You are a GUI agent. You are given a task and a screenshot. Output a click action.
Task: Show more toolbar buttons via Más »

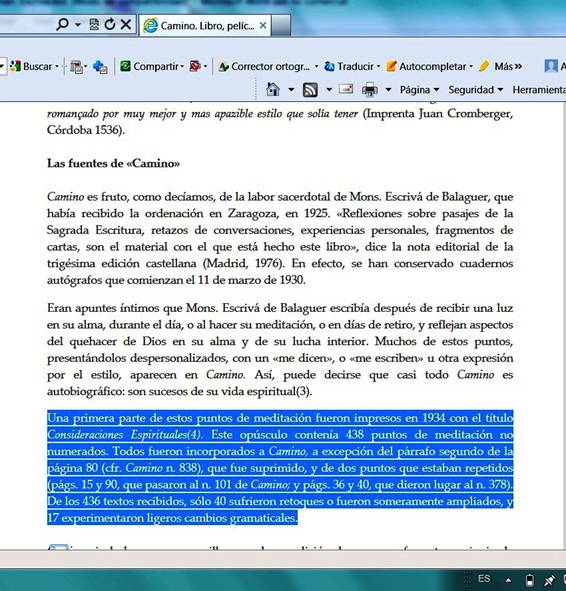tap(508, 66)
